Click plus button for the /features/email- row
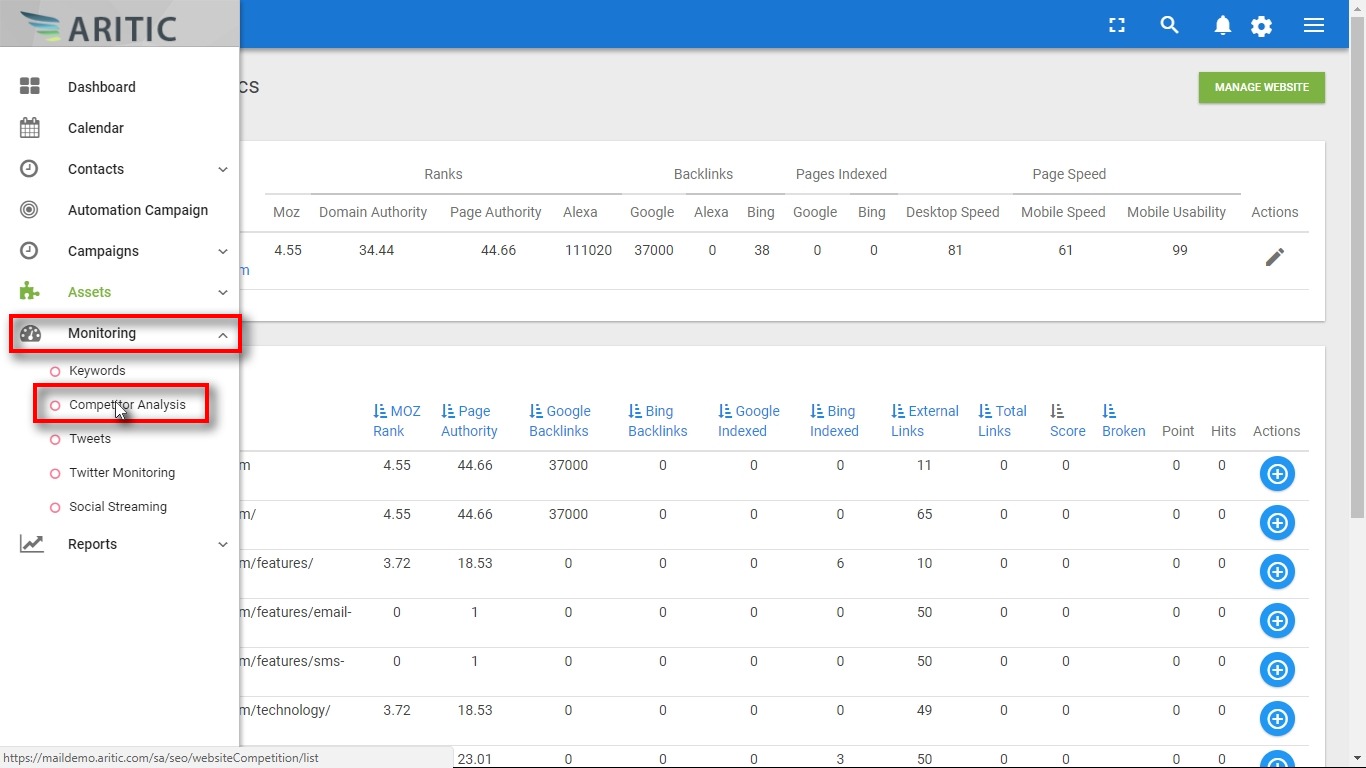Image resolution: width=1366 pixels, height=768 pixels. (x=1277, y=620)
